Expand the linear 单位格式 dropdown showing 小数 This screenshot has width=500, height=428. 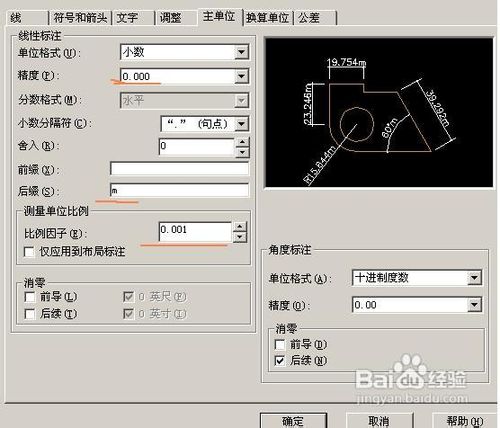[241, 52]
